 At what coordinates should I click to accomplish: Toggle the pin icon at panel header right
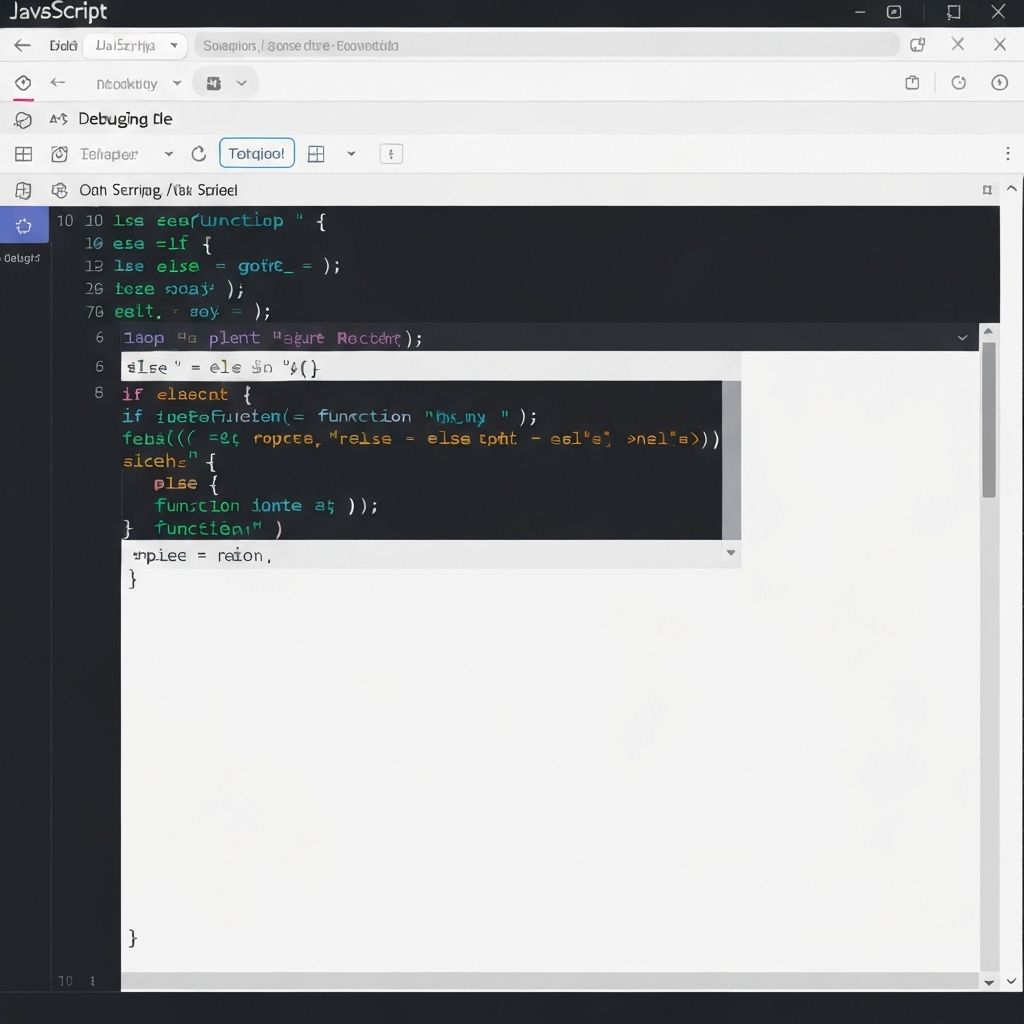987,190
